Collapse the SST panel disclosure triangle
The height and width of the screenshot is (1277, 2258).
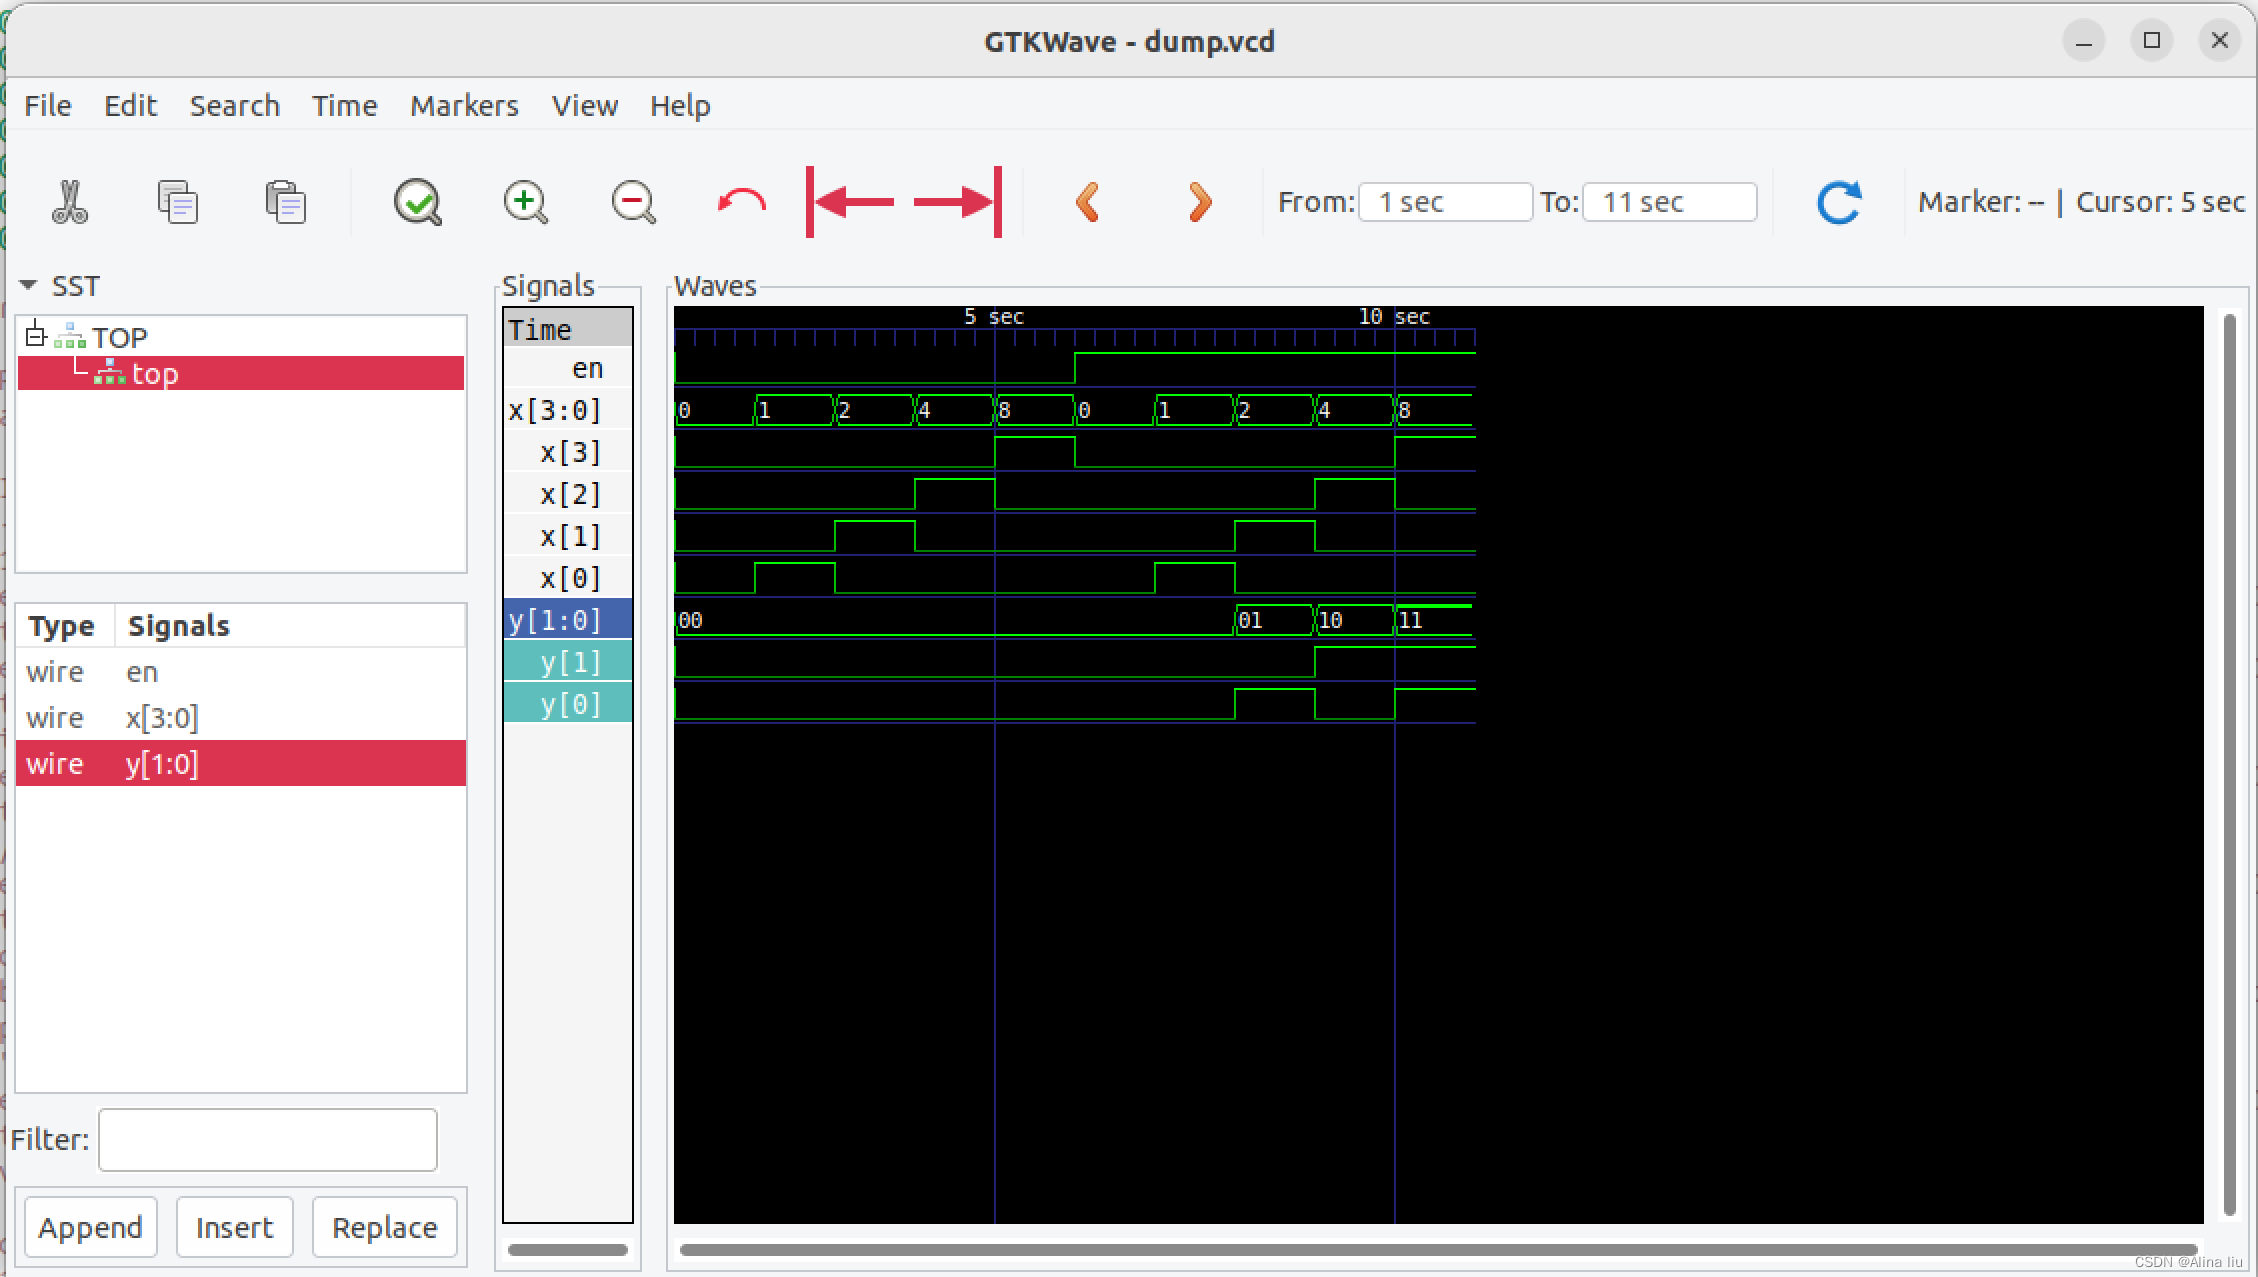click(29, 286)
